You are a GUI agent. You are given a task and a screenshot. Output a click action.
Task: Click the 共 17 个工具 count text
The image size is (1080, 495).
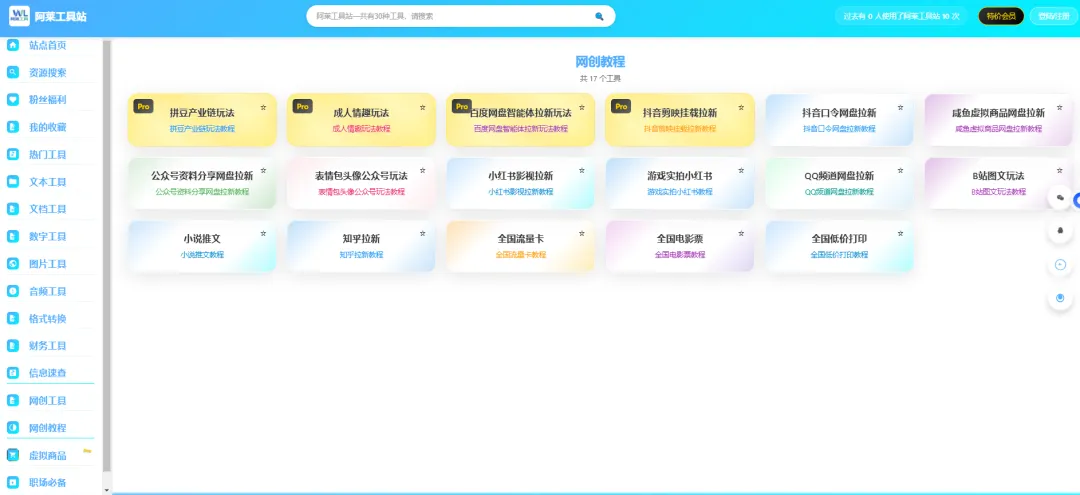coord(600,78)
